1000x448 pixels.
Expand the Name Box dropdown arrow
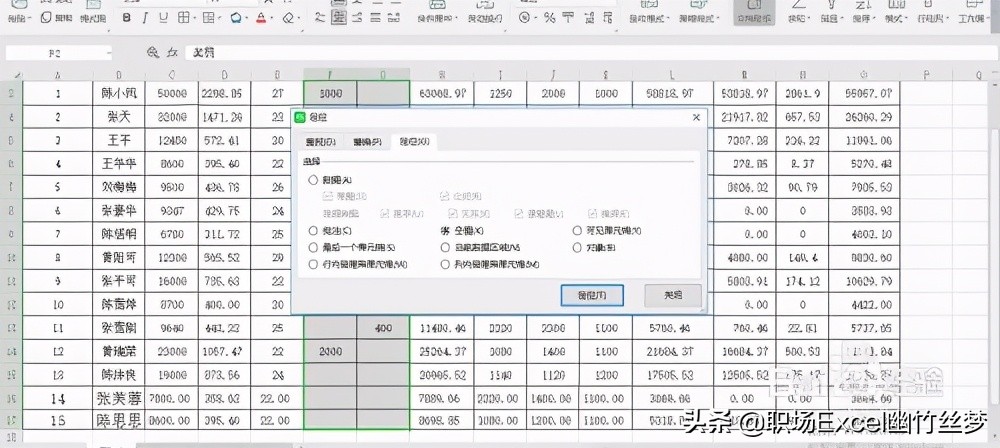109,54
